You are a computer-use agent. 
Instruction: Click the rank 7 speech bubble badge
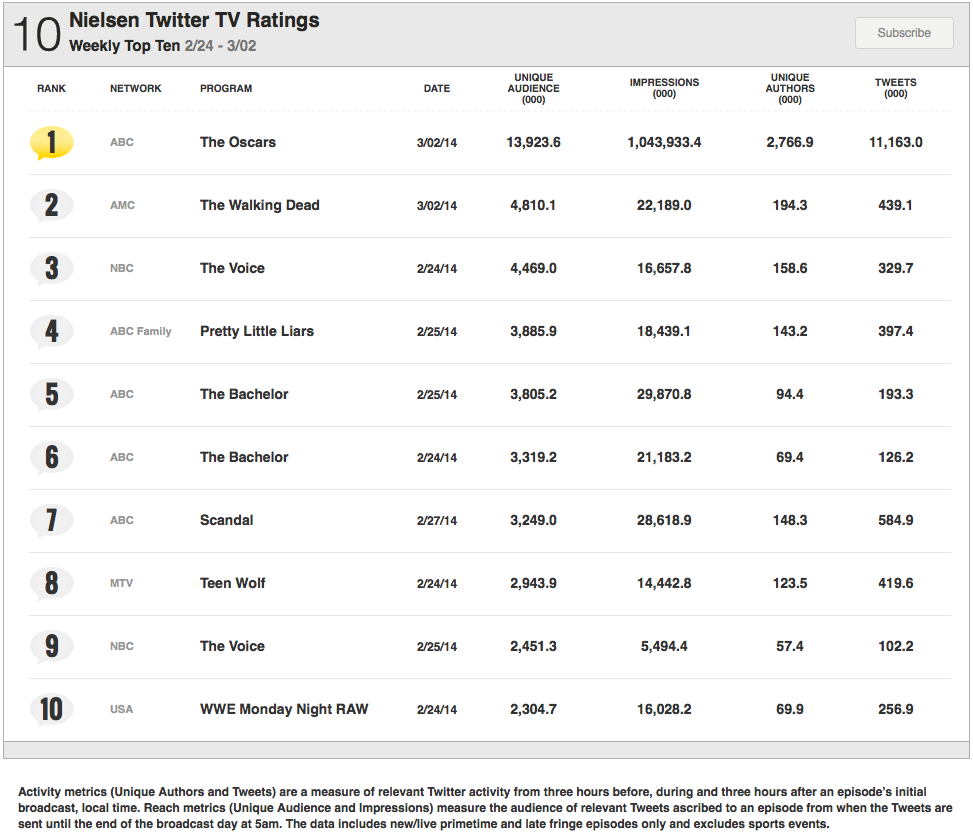coord(52,521)
